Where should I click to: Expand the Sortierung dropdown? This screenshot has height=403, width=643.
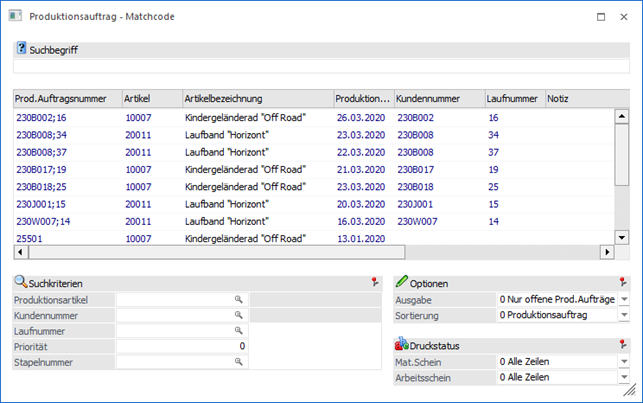click(624, 315)
